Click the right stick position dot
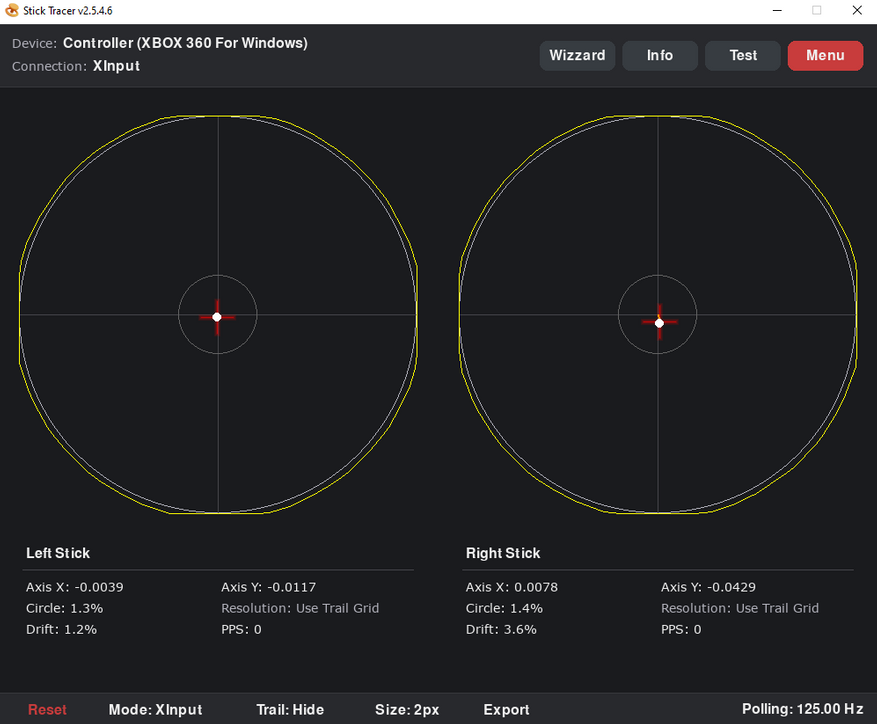Viewport: 877px width, 724px height. click(659, 323)
